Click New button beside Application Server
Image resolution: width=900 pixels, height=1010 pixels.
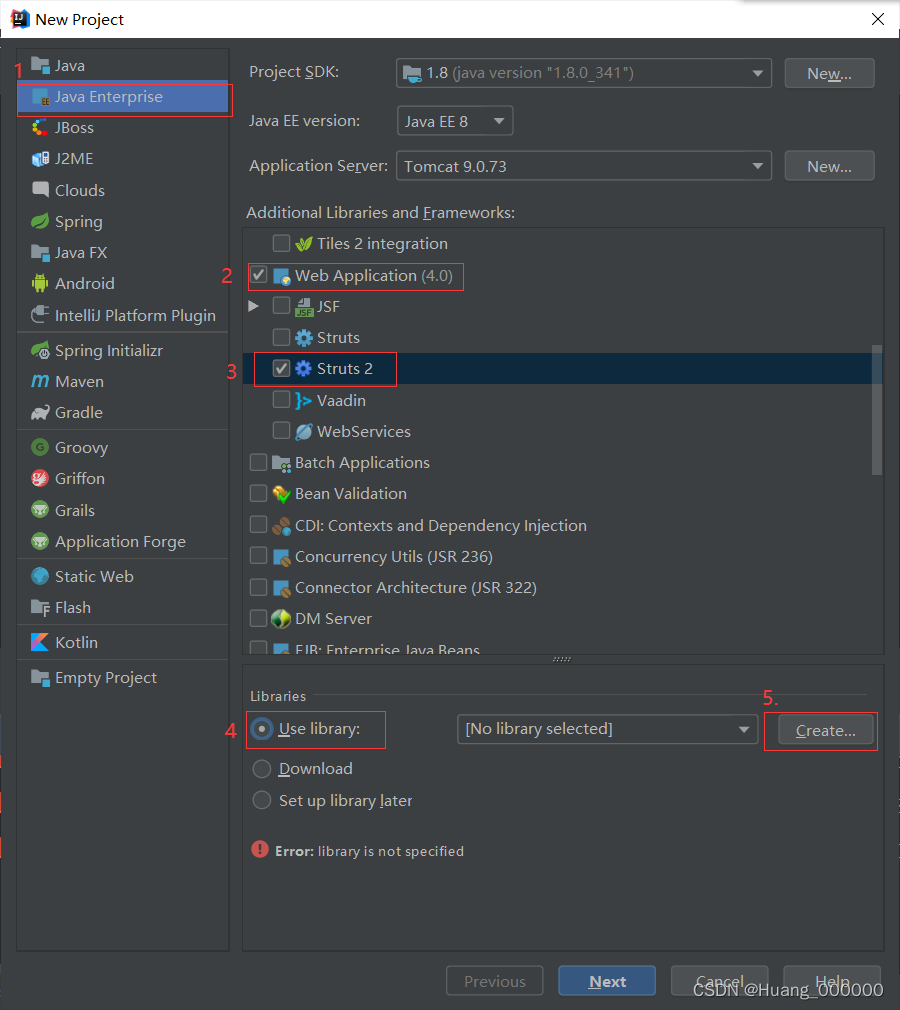829,166
